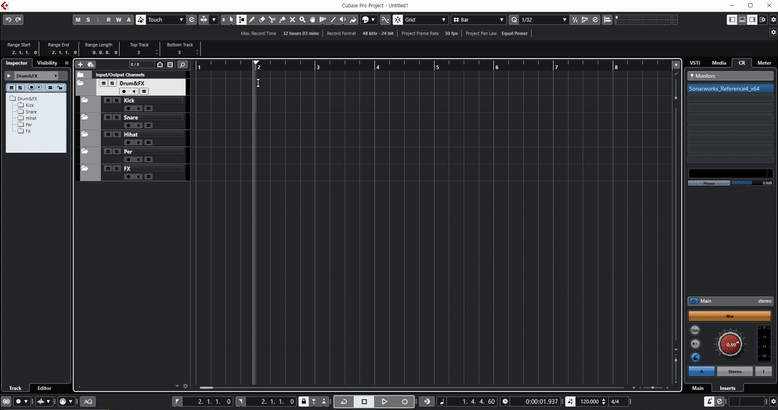Select Sonarworks_Reference4_x64 monitor entry

tap(730, 89)
